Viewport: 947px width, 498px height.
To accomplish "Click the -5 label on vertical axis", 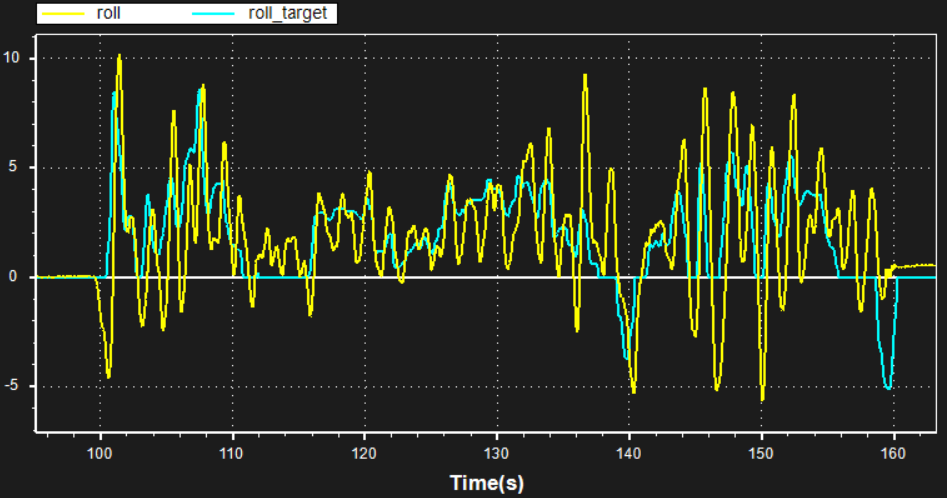I will [x=10, y=386].
